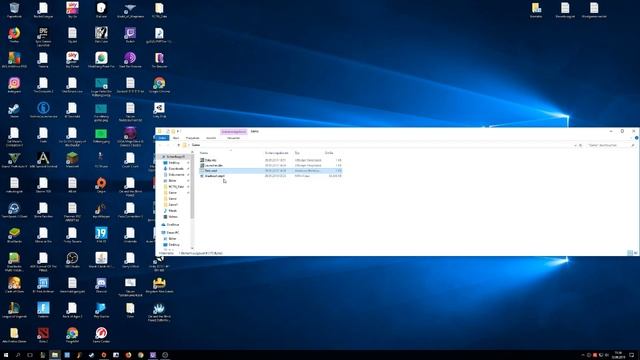Image resolution: width=640 pixels, height=360 pixels.
Task: Open taskbar search
Action: pos(18,355)
